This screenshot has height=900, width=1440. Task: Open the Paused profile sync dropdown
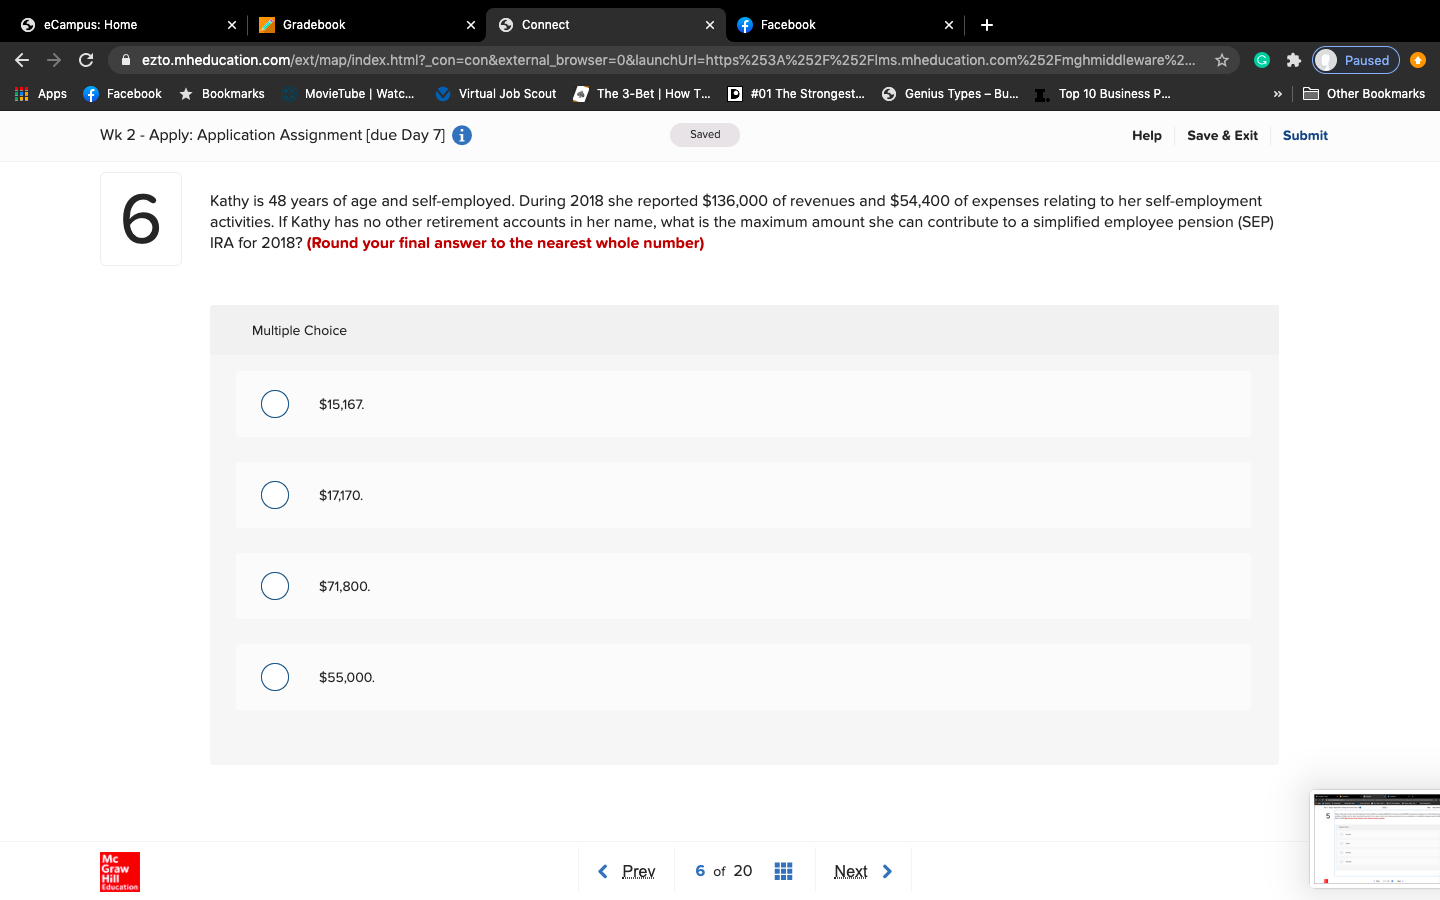tap(1355, 60)
